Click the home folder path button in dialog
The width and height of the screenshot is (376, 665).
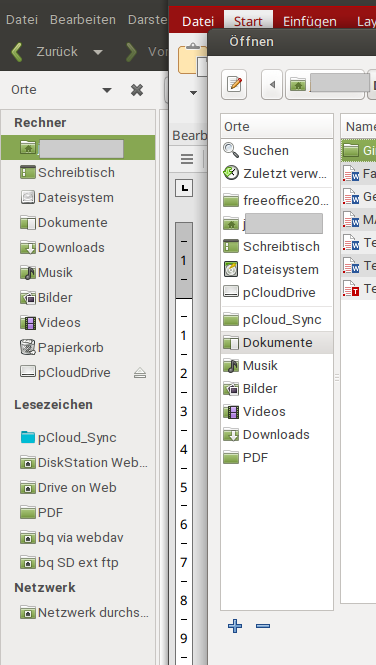click(325, 85)
